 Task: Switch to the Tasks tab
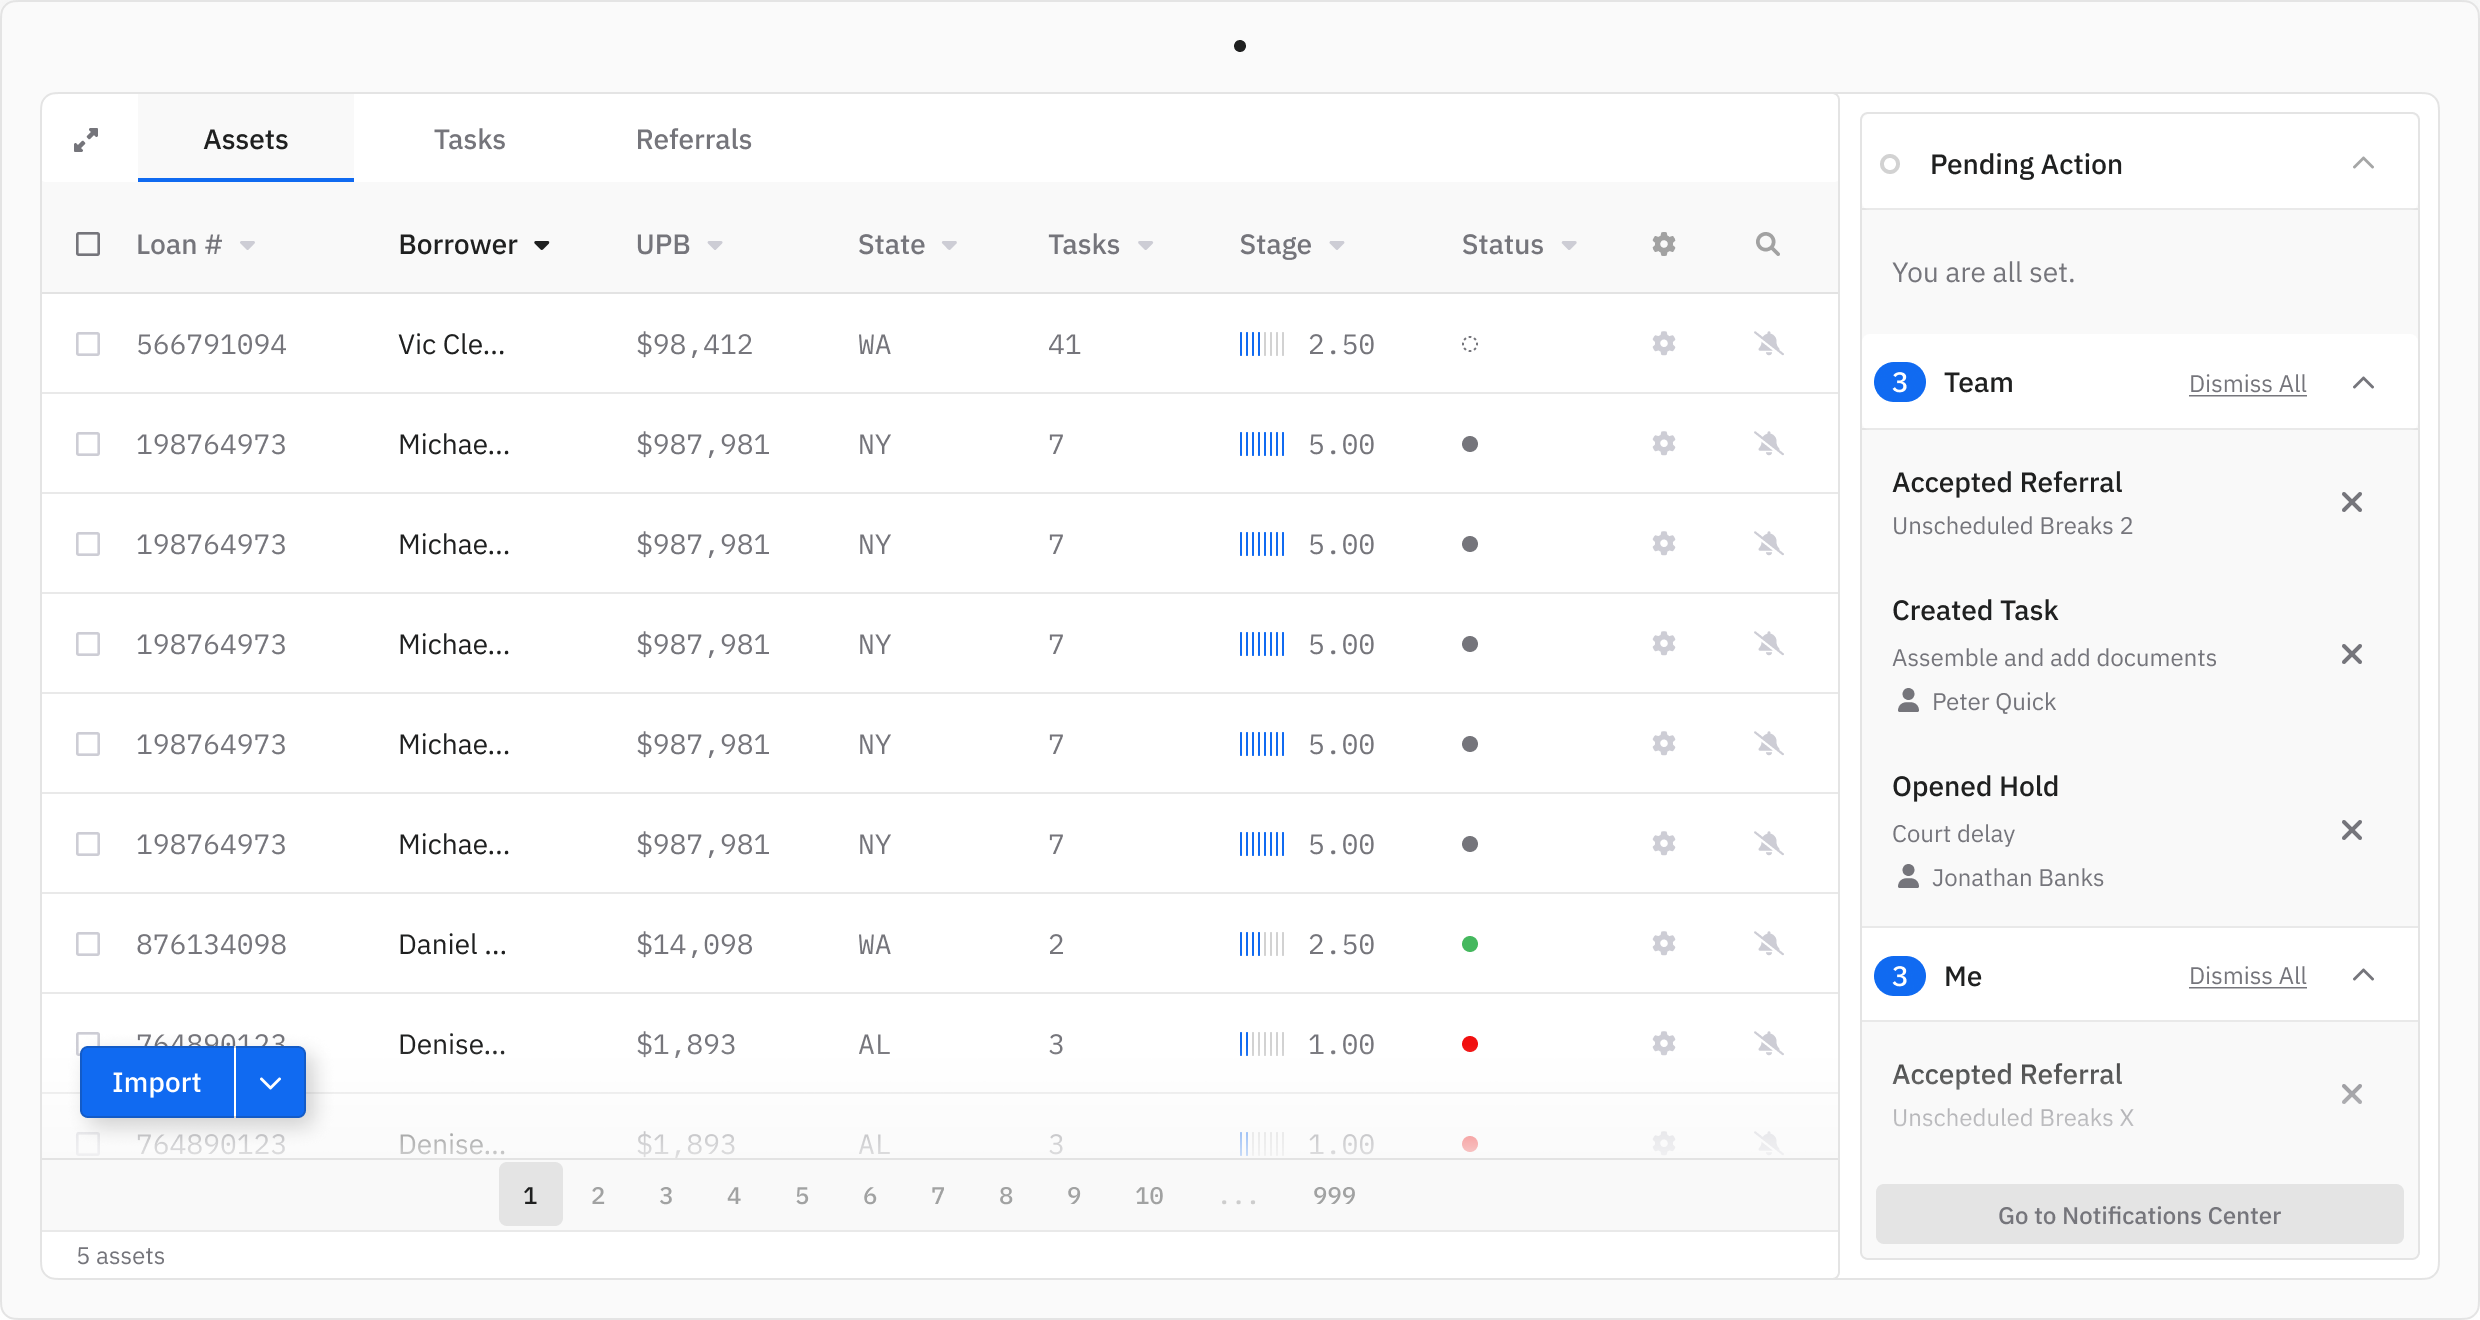[x=469, y=140]
